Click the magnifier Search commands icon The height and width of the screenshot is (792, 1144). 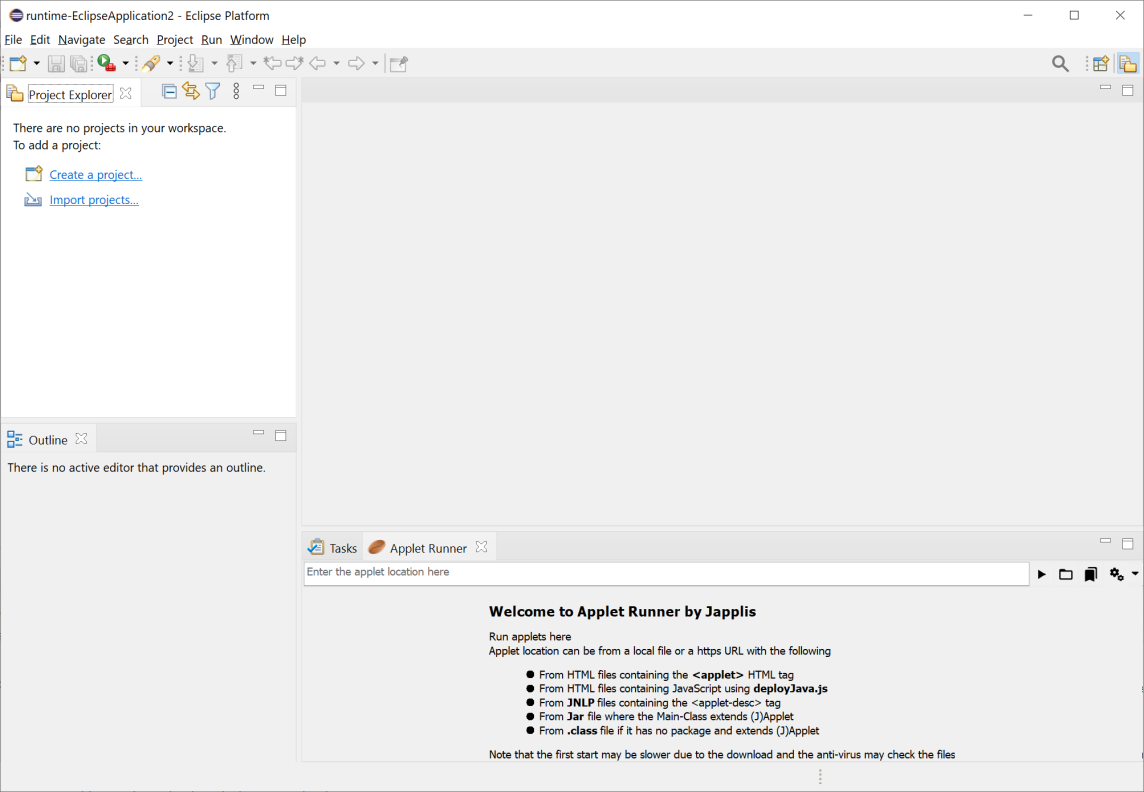1060,64
